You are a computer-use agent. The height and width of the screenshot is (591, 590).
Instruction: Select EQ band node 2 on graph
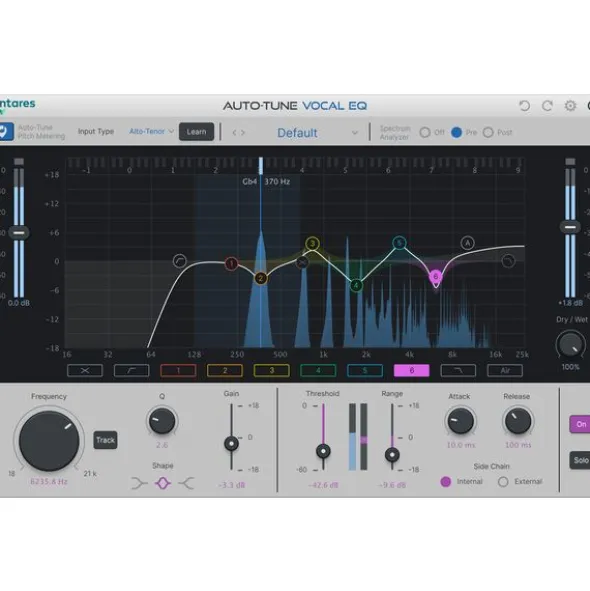(x=261, y=279)
